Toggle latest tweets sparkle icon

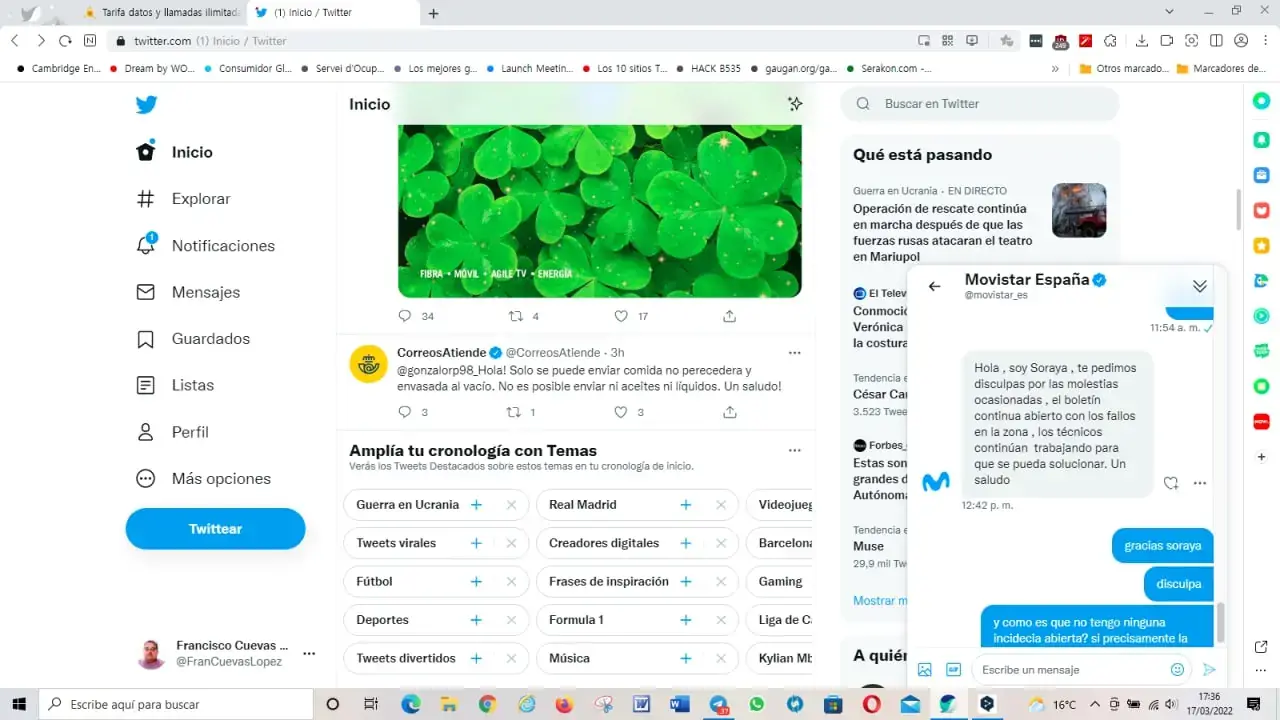pos(795,104)
